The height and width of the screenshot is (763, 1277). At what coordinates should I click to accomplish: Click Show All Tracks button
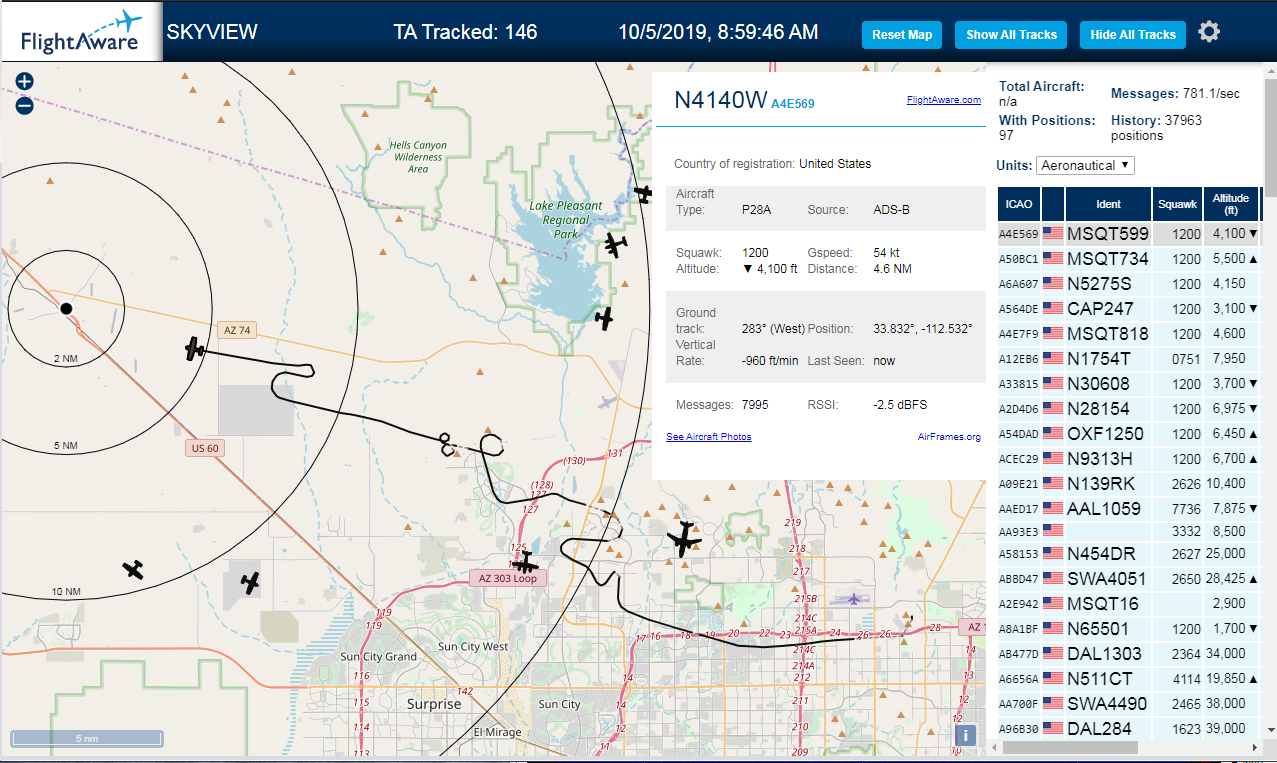(1011, 35)
